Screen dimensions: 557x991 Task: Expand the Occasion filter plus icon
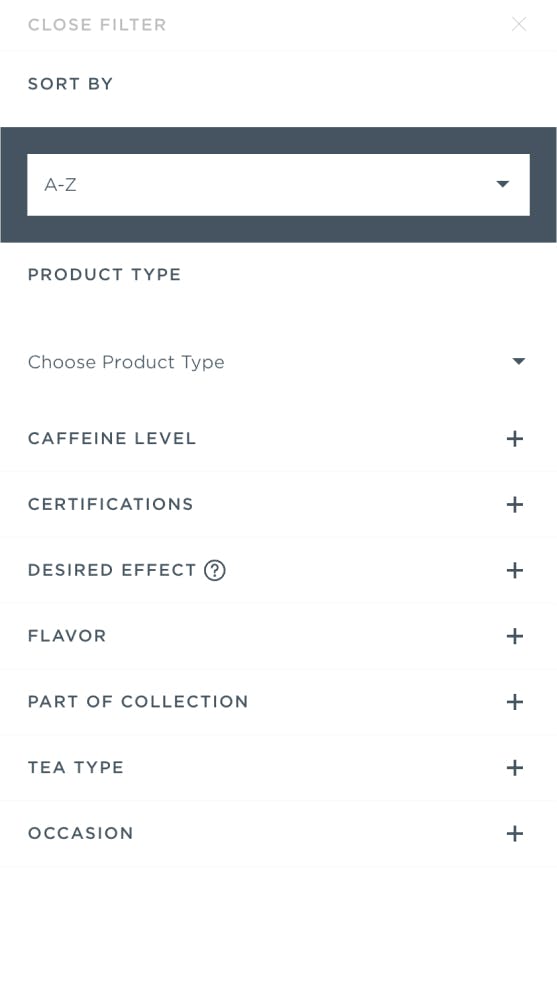[x=515, y=833]
